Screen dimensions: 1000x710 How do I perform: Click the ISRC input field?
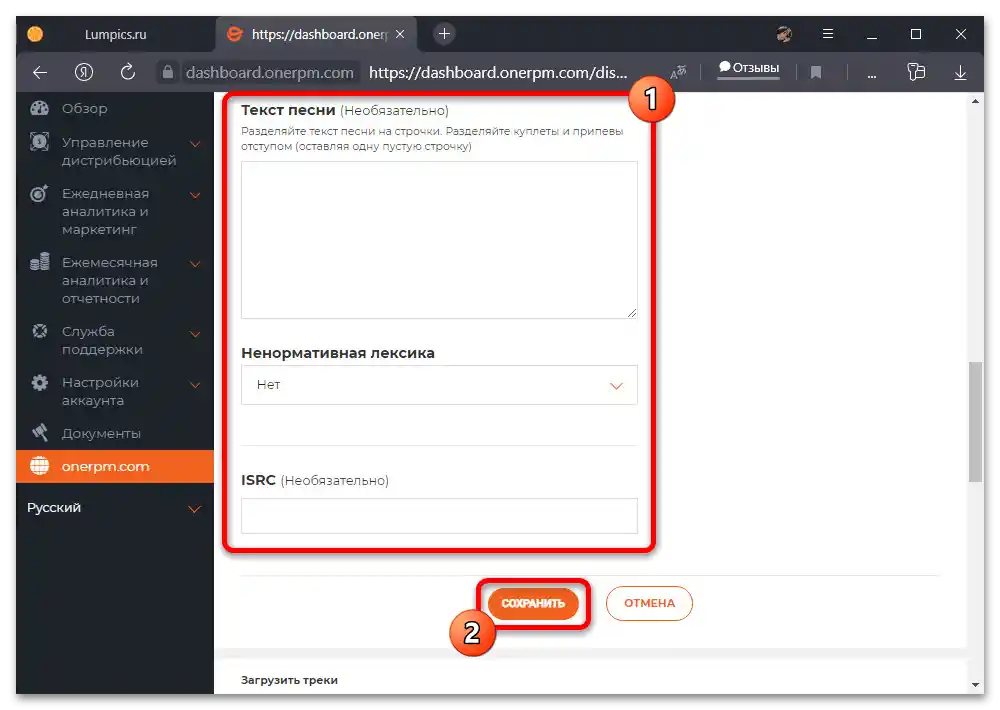coord(439,515)
